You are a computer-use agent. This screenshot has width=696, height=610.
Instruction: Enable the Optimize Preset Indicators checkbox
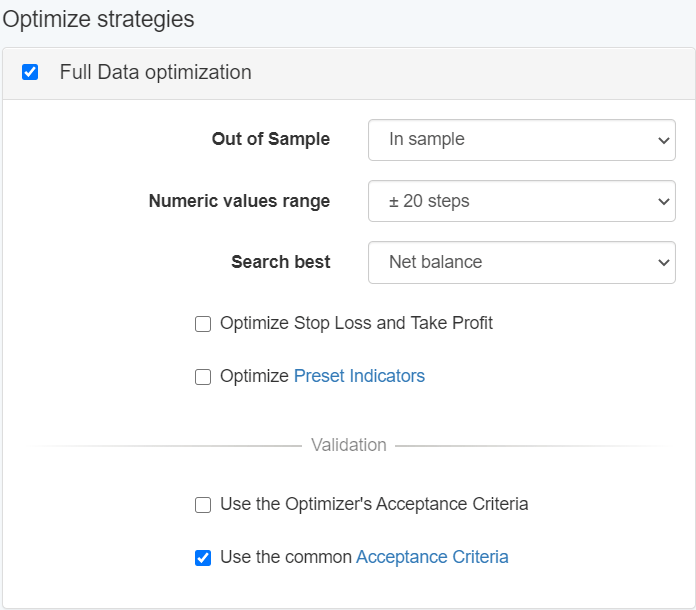tap(203, 377)
